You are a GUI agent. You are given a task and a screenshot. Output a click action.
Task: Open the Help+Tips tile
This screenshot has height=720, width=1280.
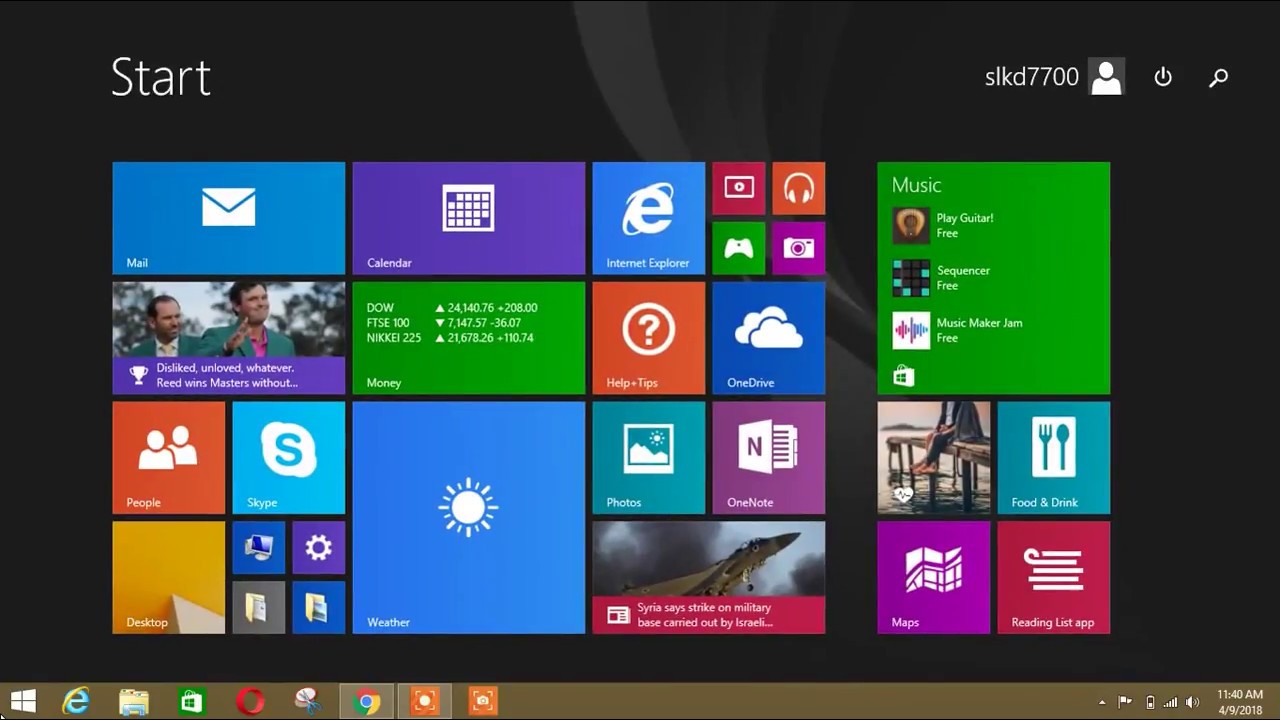648,338
